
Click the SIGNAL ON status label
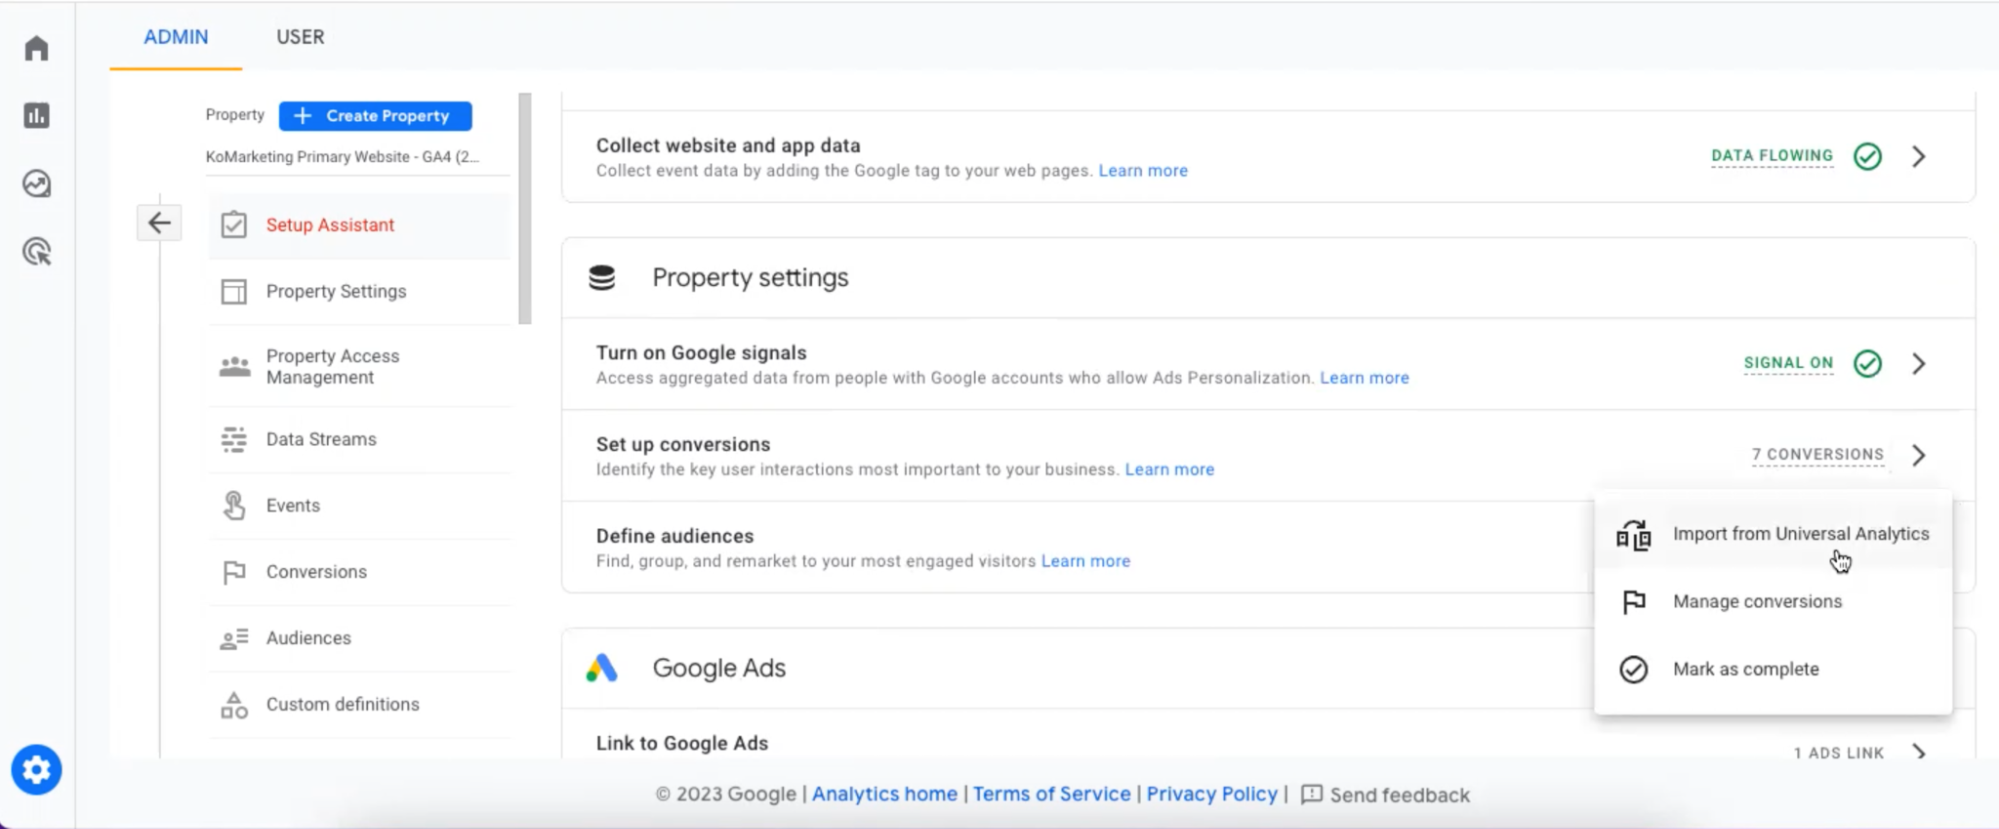[x=1788, y=363]
